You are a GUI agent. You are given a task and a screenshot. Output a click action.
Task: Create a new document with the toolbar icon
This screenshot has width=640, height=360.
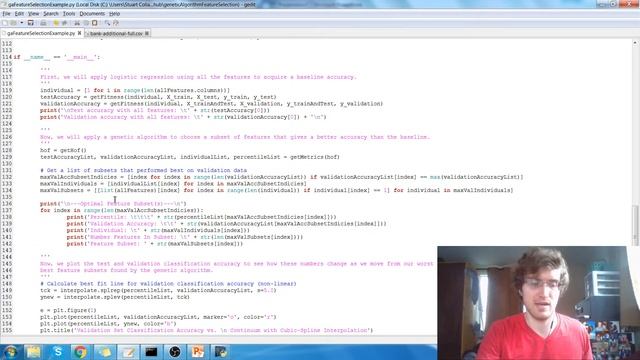tap(5, 23)
